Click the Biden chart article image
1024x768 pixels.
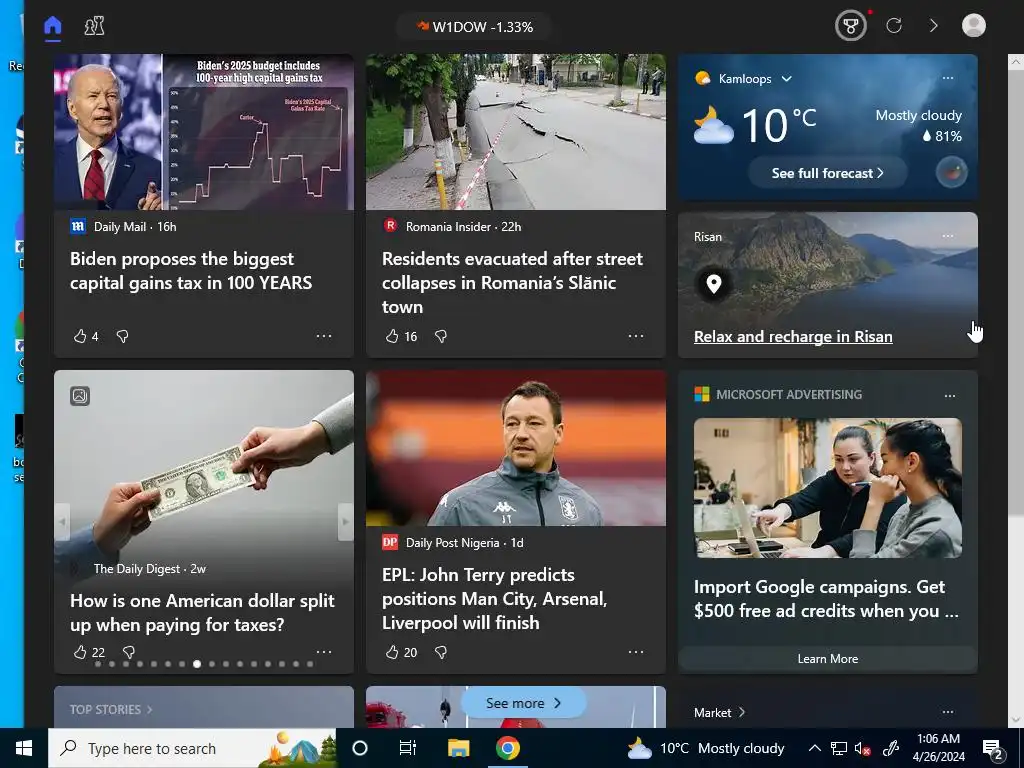(x=204, y=132)
